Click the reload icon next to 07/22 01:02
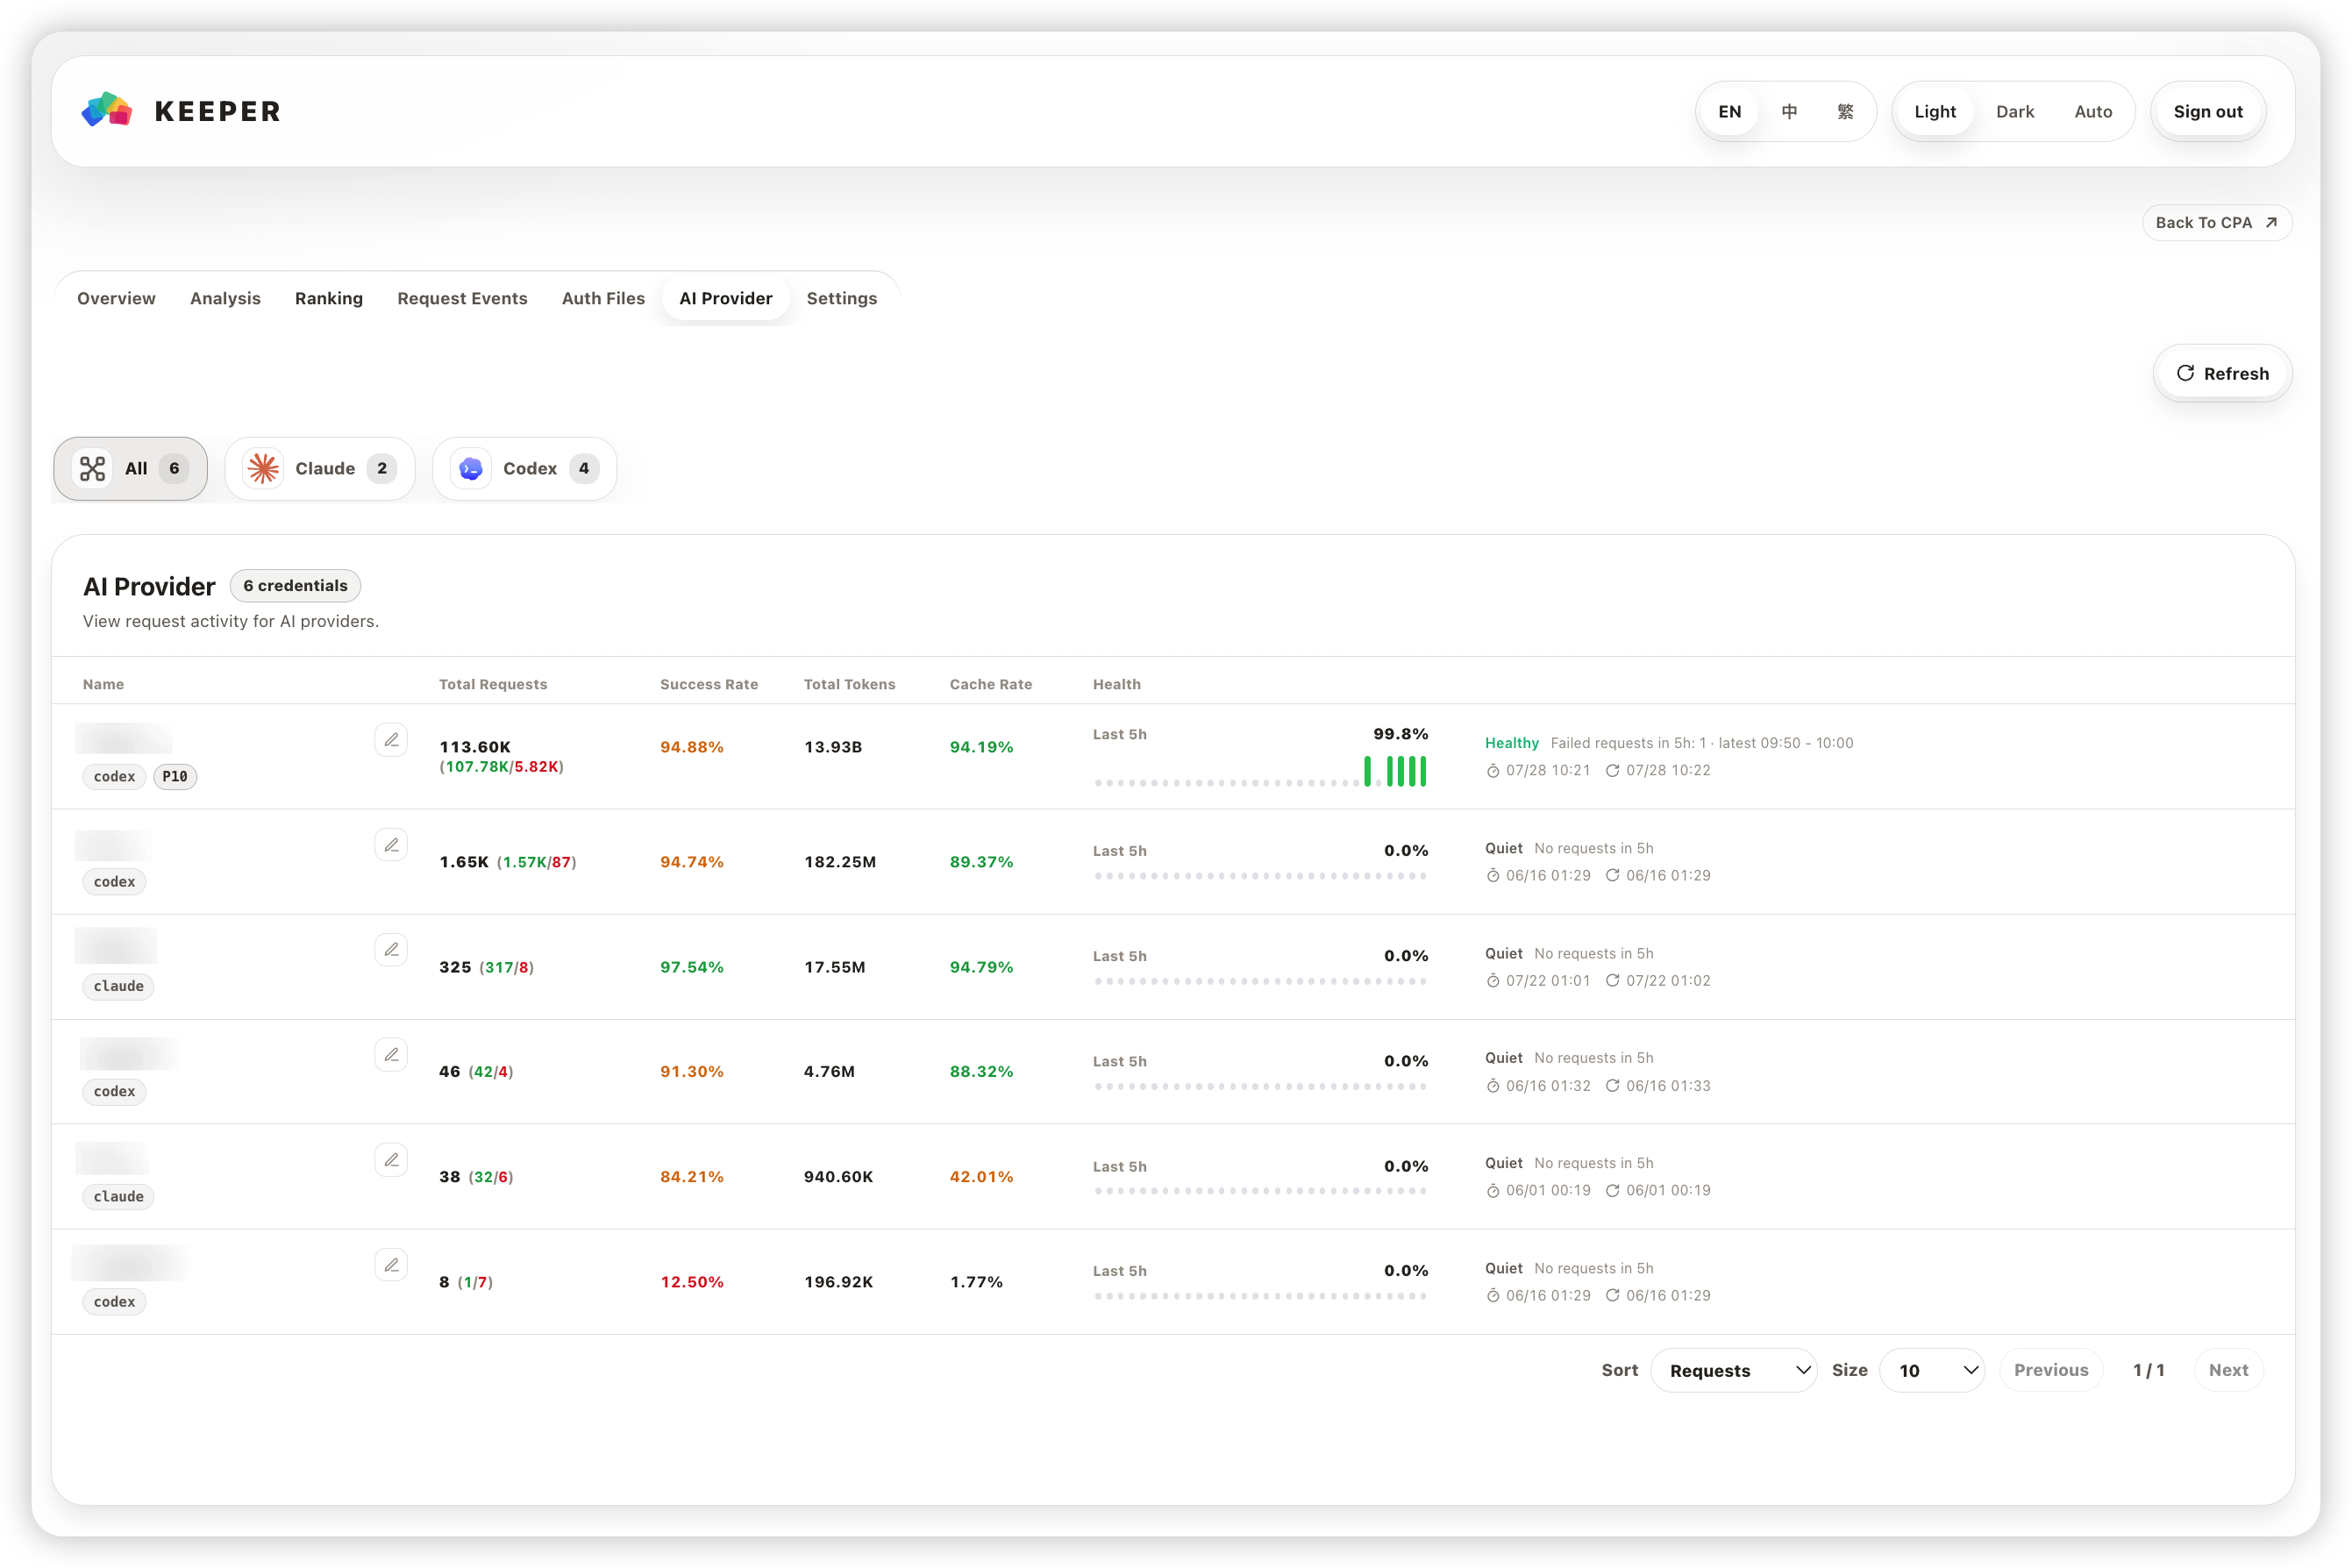This screenshot has height=1568, width=2352. [1613, 981]
